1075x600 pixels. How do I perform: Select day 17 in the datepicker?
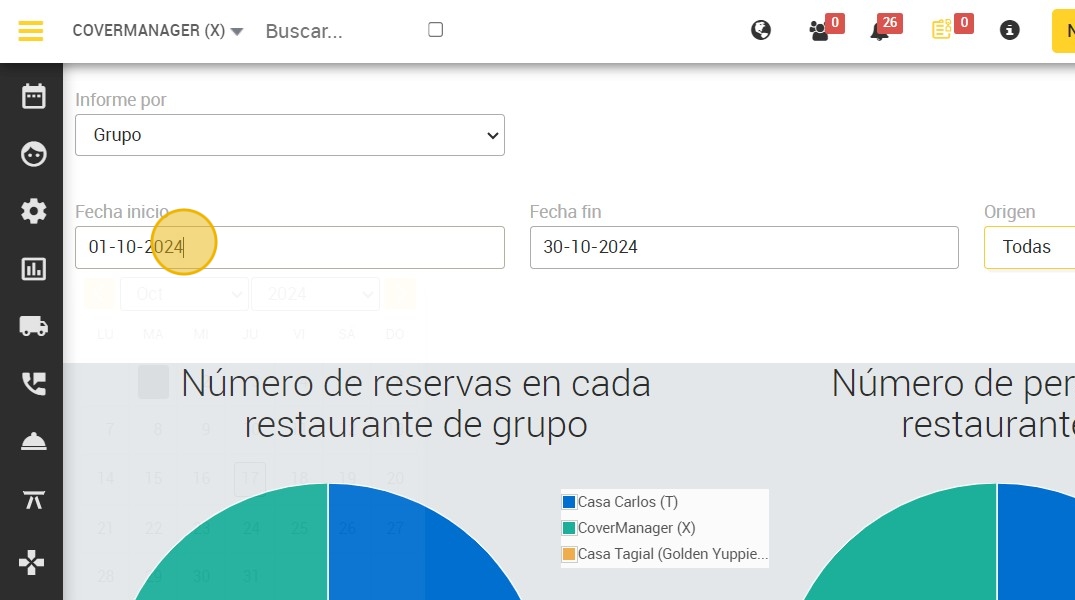point(250,478)
